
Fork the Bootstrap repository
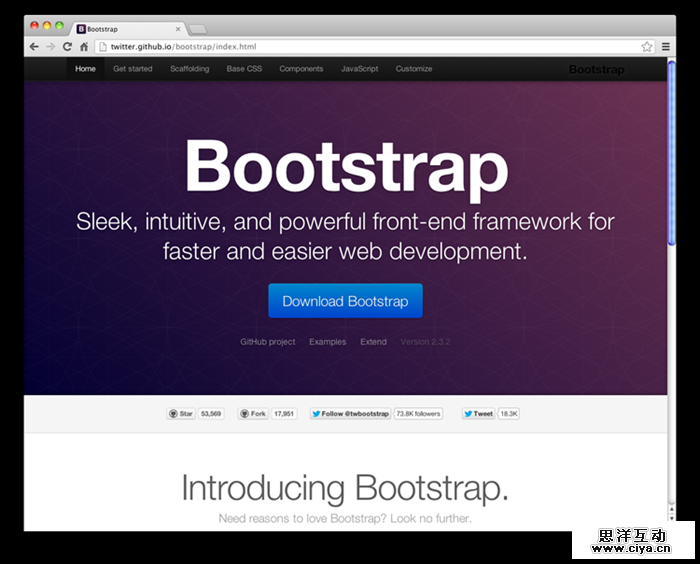click(253, 413)
